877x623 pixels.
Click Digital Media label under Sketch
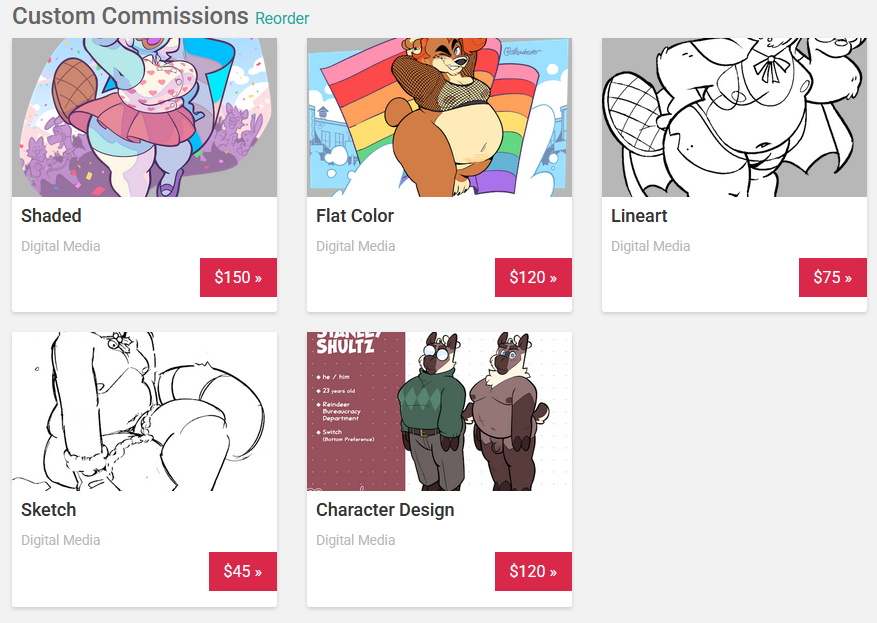(x=61, y=540)
